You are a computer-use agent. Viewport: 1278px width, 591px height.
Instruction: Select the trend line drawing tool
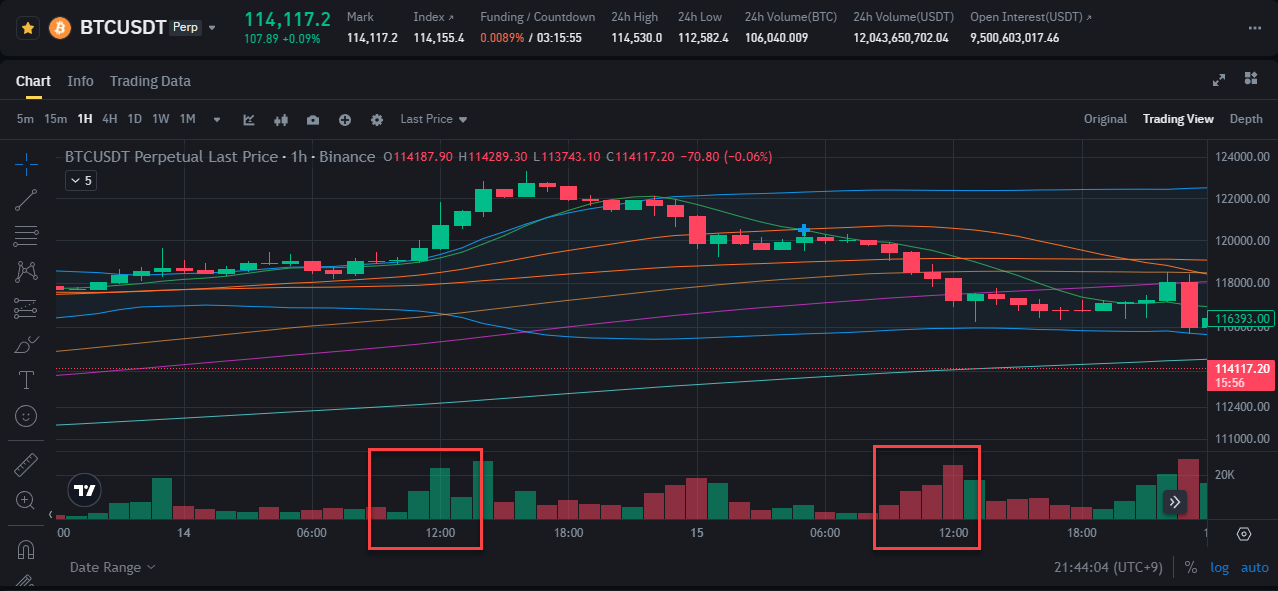coord(27,200)
